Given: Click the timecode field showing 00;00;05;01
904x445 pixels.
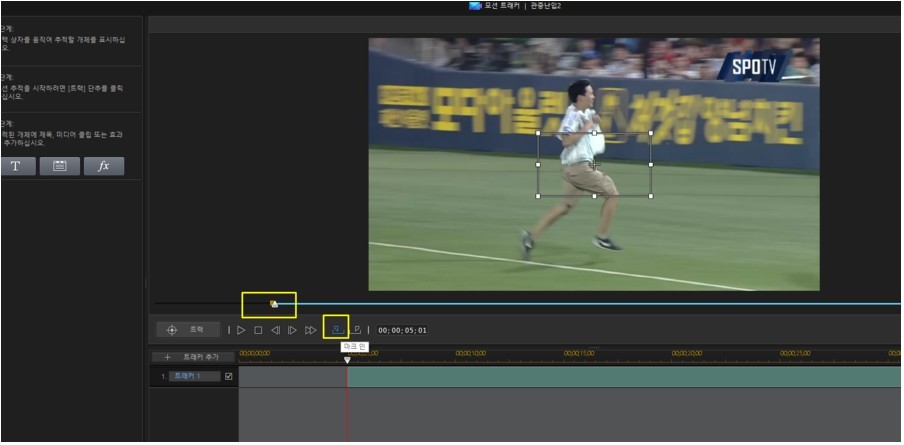Looking at the screenshot, I should [402, 330].
